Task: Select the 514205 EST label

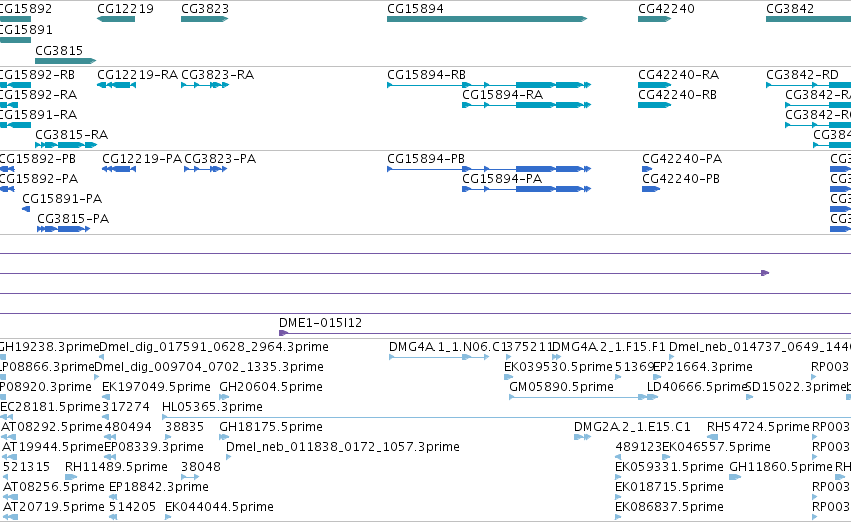Action: pos(132,507)
